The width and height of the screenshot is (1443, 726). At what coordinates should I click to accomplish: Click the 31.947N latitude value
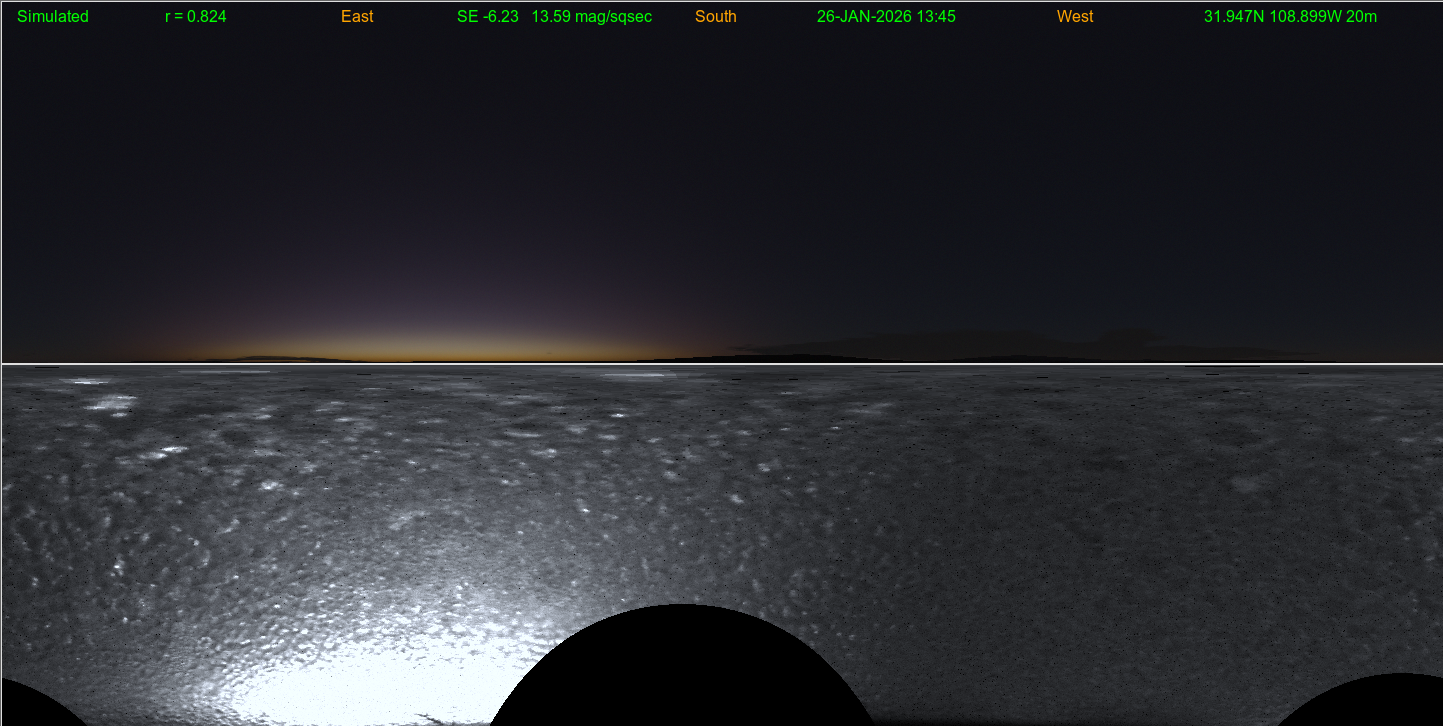coord(1234,17)
